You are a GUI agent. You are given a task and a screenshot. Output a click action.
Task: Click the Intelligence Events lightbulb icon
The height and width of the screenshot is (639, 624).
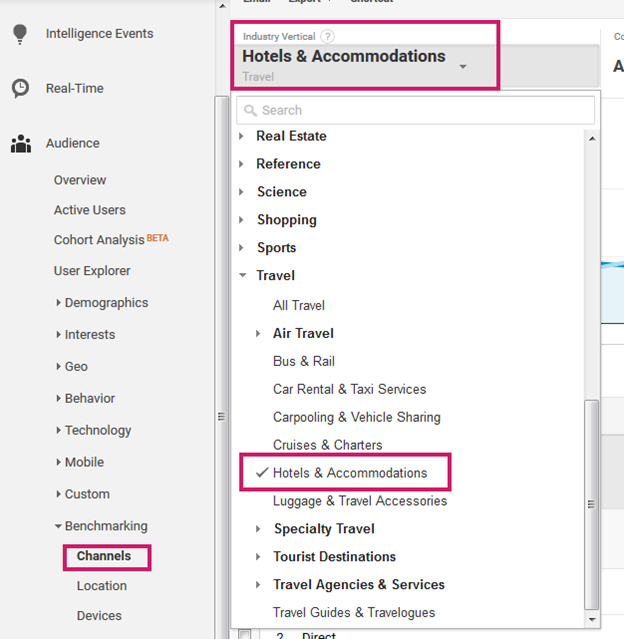pyautogui.click(x=20, y=34)
